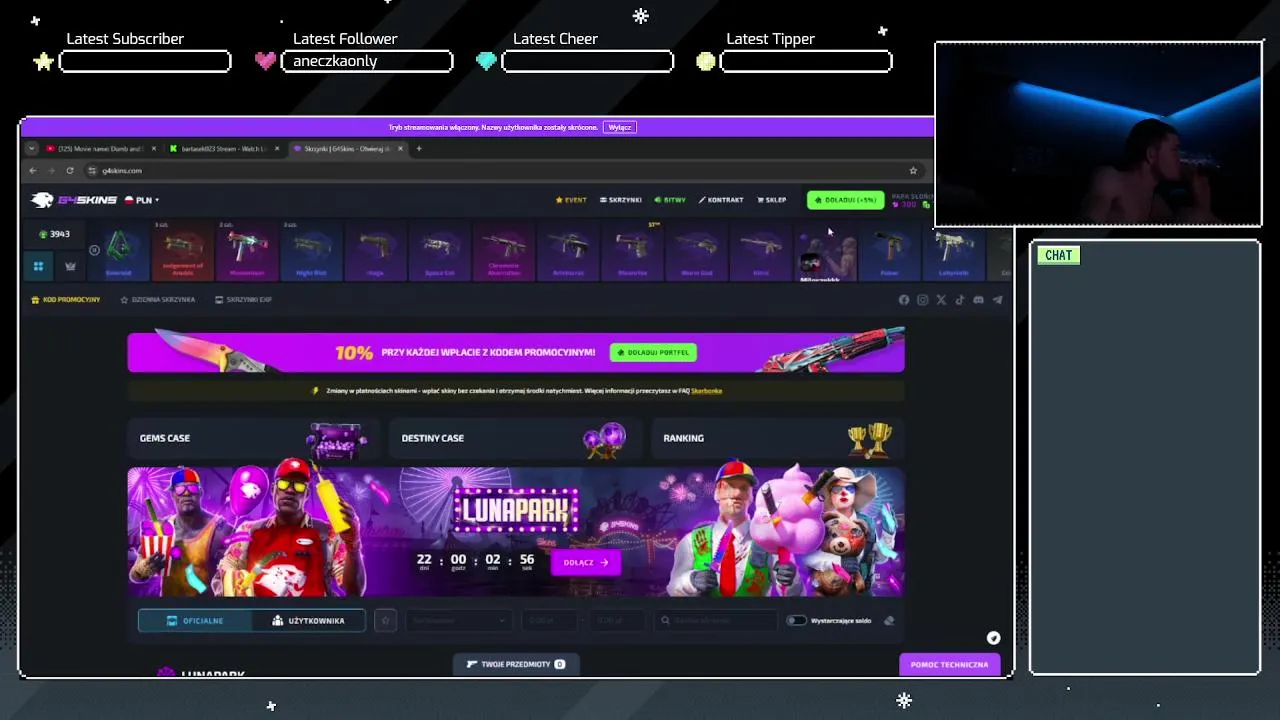Screen dimensions: 1280x720
Task: Open the Instagram social icon
Action: 922,300
